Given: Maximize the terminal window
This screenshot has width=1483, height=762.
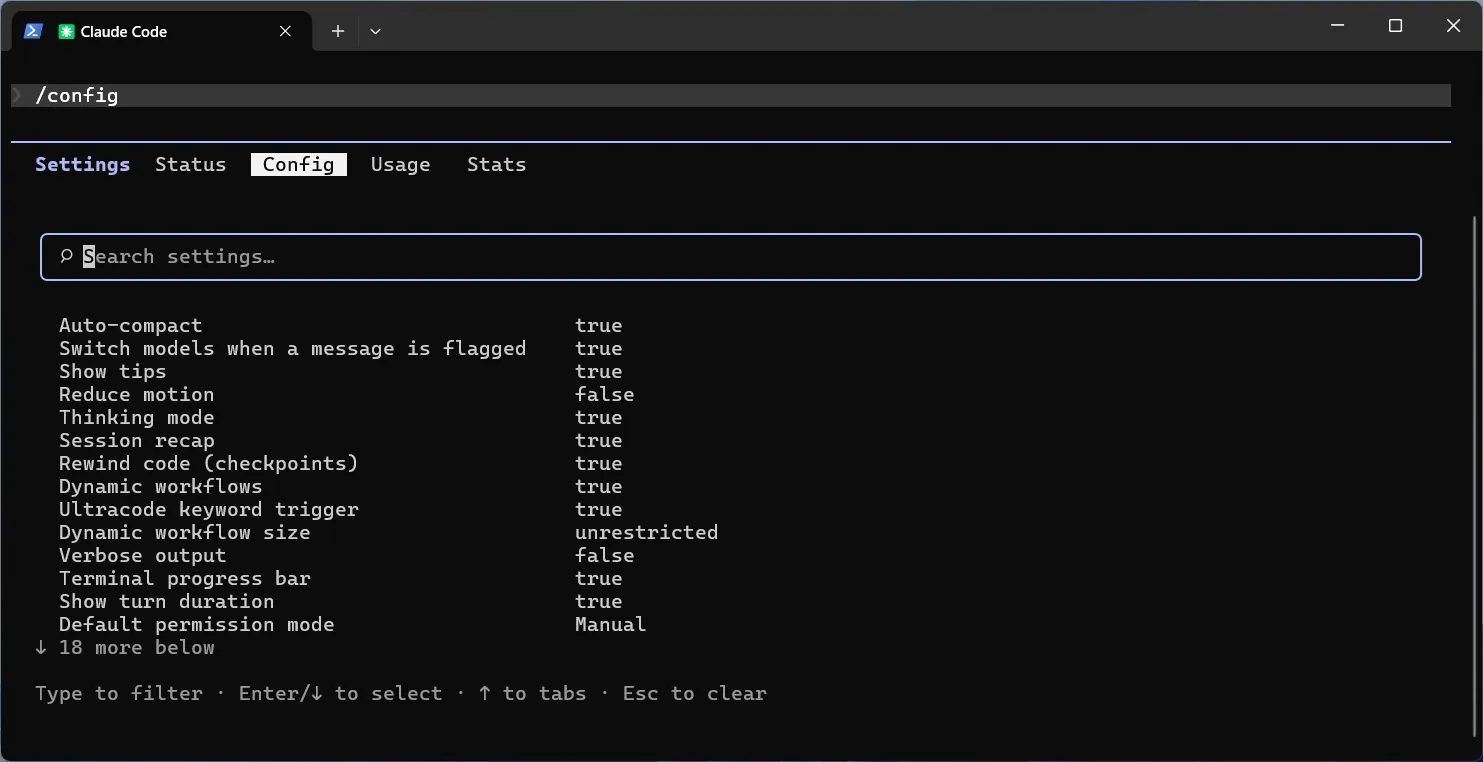Looking at the screenshot, I should point(1396,26).
